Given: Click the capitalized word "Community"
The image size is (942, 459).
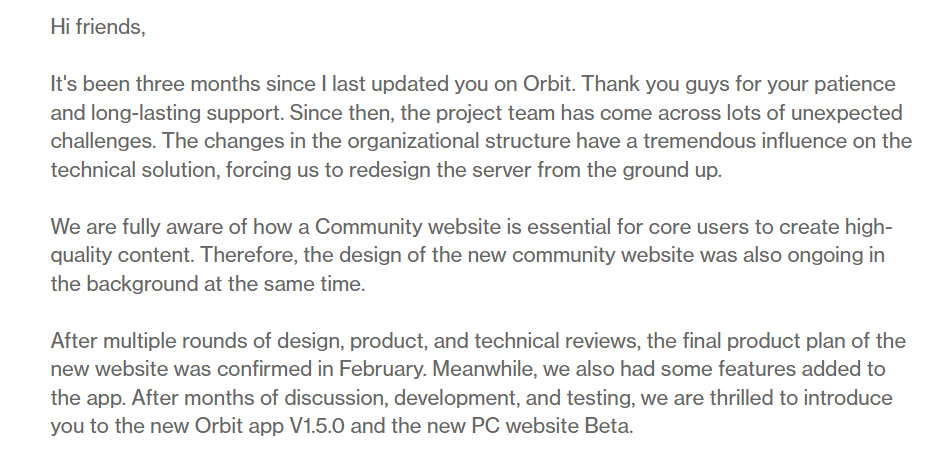Looking at the screenshot, I should tap(368, 228).
